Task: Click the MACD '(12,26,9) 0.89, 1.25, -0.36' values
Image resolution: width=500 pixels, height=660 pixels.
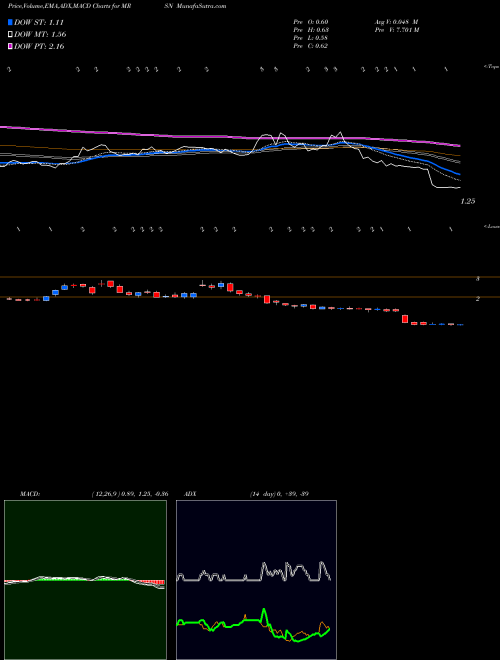Action: point(130,494)
